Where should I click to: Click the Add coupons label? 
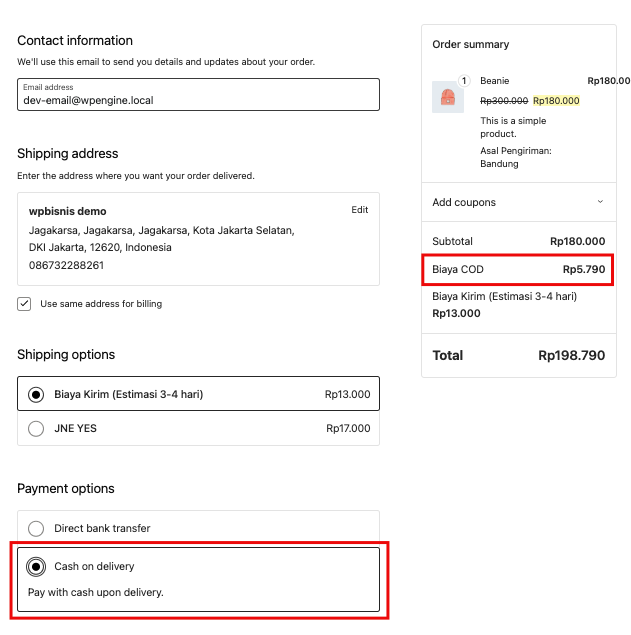(x=464, y=202)
